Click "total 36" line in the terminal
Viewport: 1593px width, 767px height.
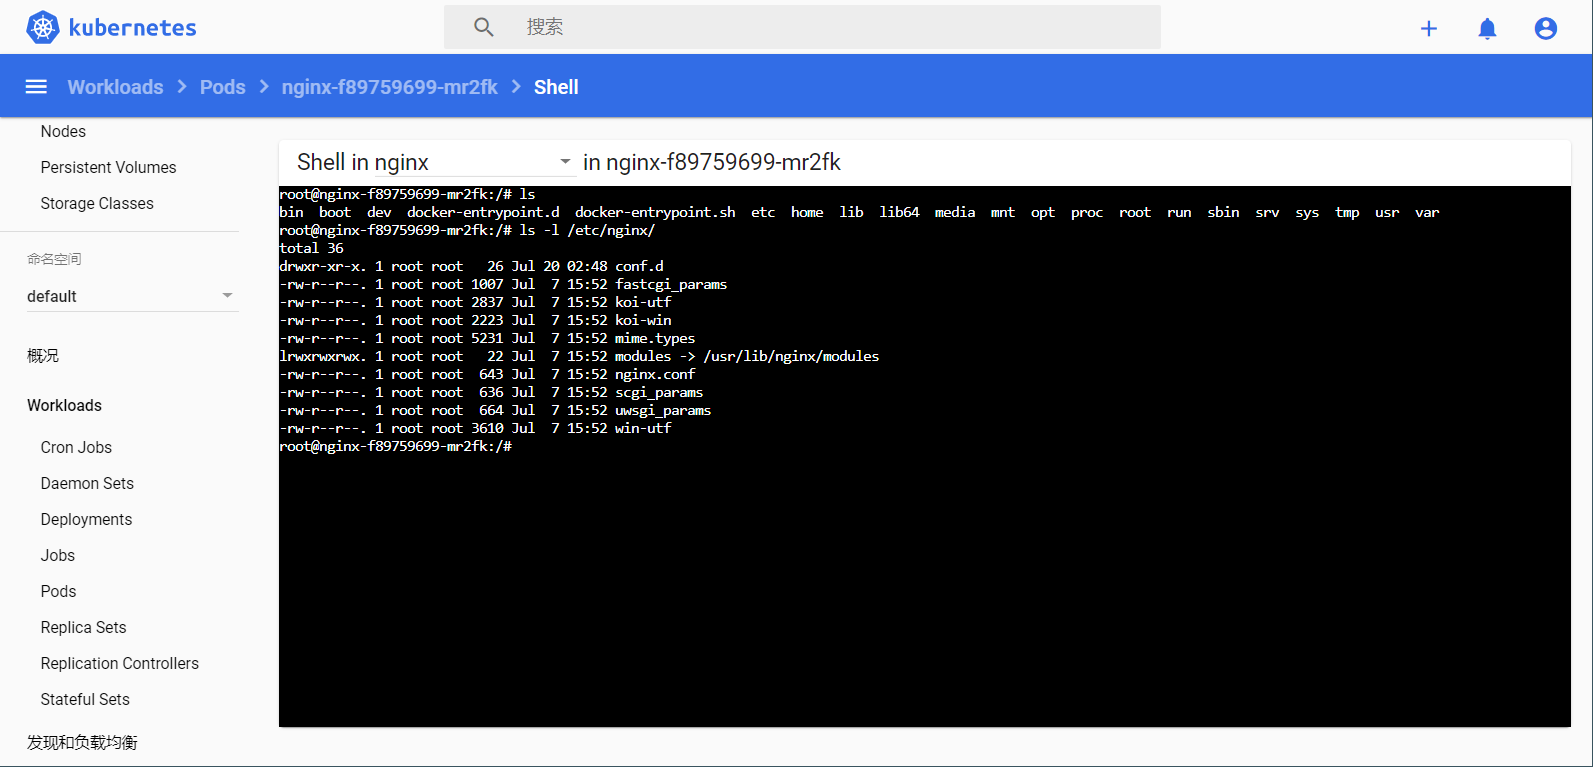click(x=311, y=248)
